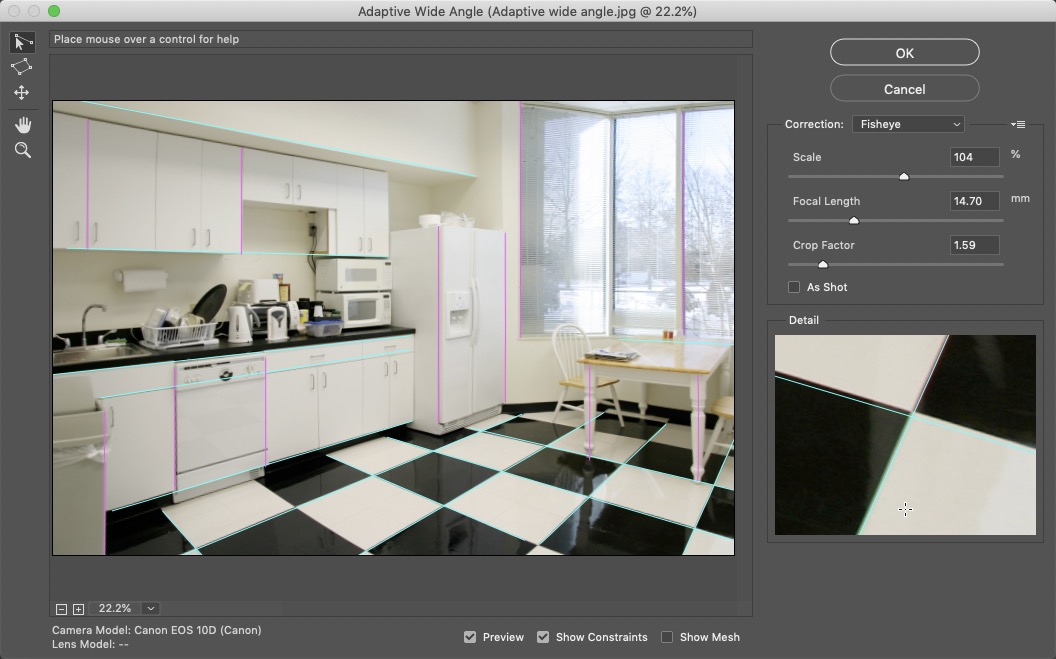The image size is (1056, 659).
Task: Open the correction panel flyout menu
Action: 1018,125
